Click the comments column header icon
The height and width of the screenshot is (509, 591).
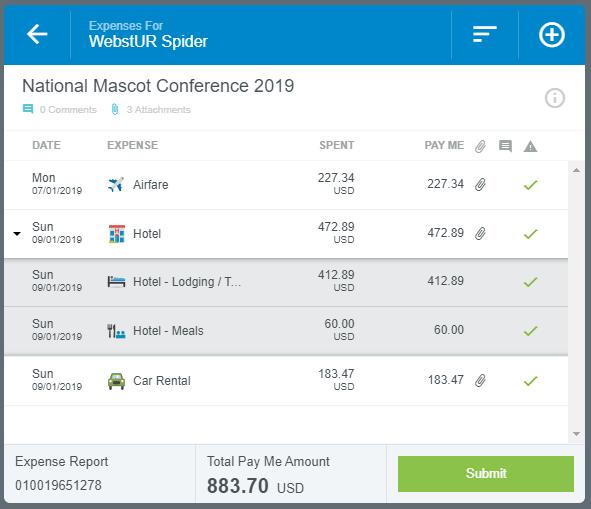[x=505, y=146]
